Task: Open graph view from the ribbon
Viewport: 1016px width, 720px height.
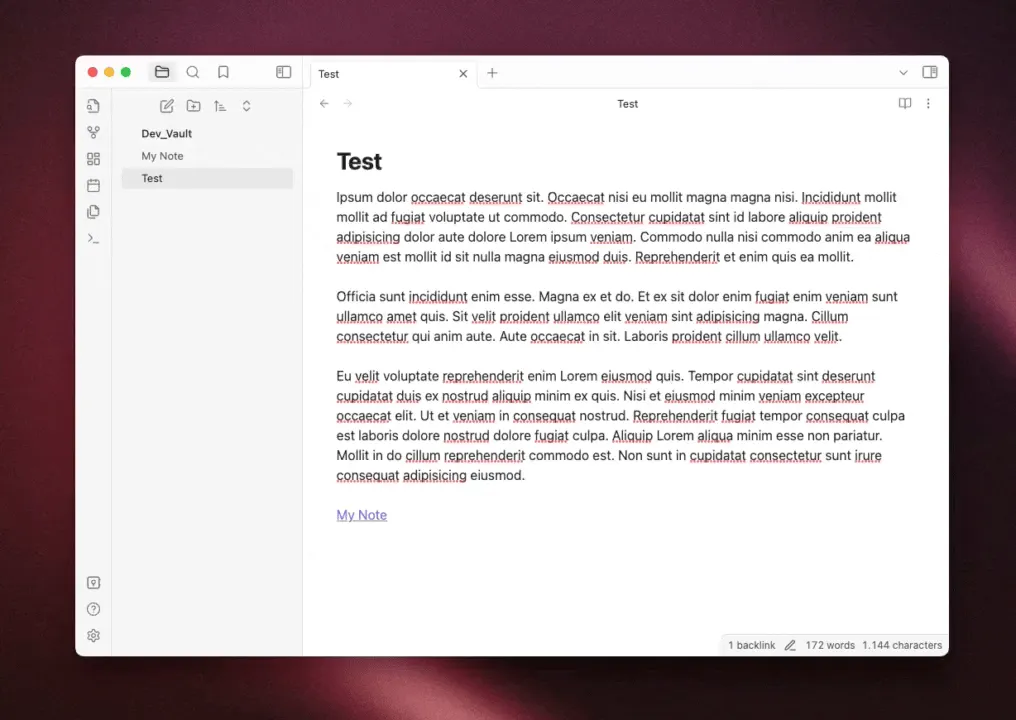Action: pos(93,132)
